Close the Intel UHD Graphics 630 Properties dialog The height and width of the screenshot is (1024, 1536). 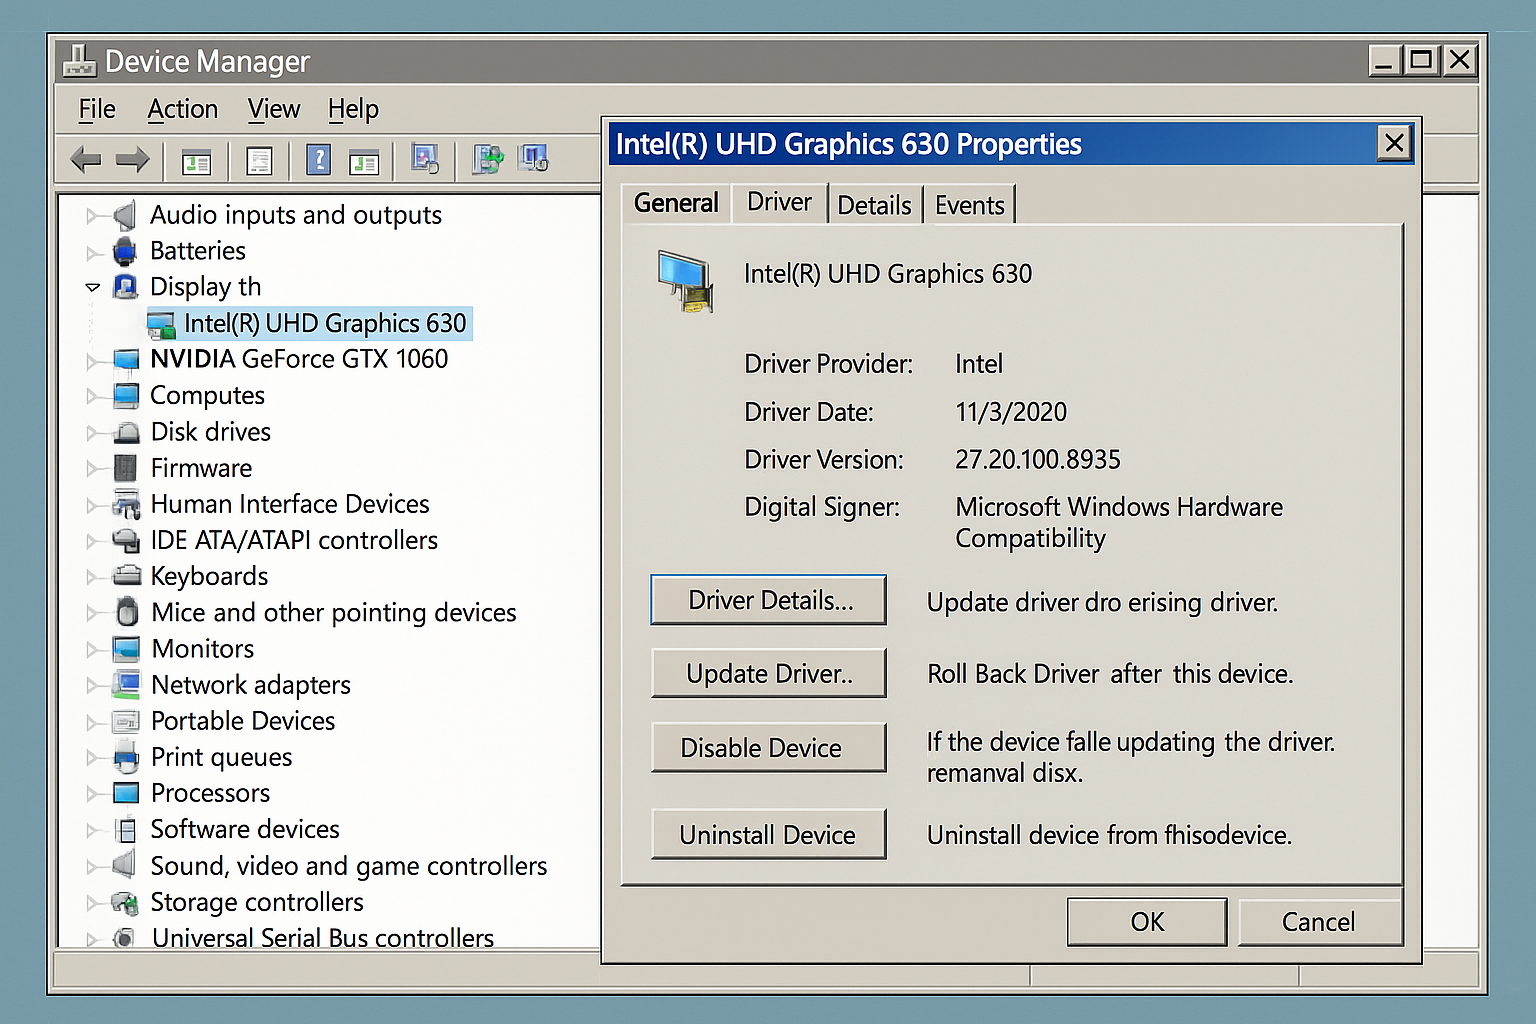click(1394, 144)
